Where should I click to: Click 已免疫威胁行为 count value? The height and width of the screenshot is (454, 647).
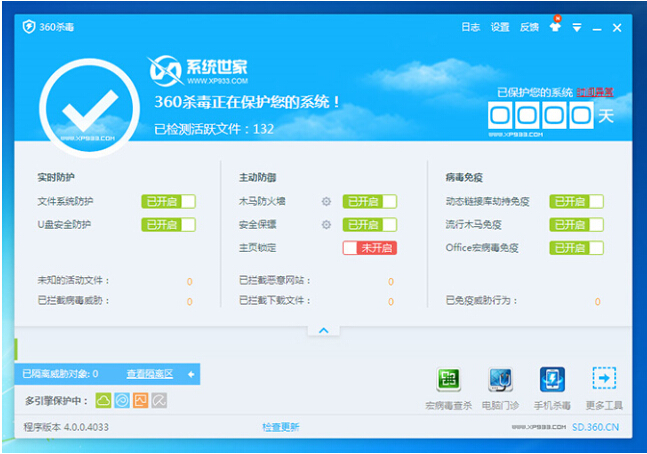point(597,302)
